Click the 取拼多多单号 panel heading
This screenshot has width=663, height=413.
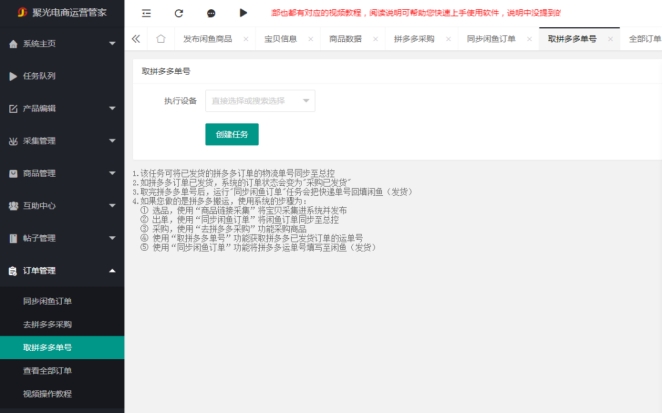[166, 71]
